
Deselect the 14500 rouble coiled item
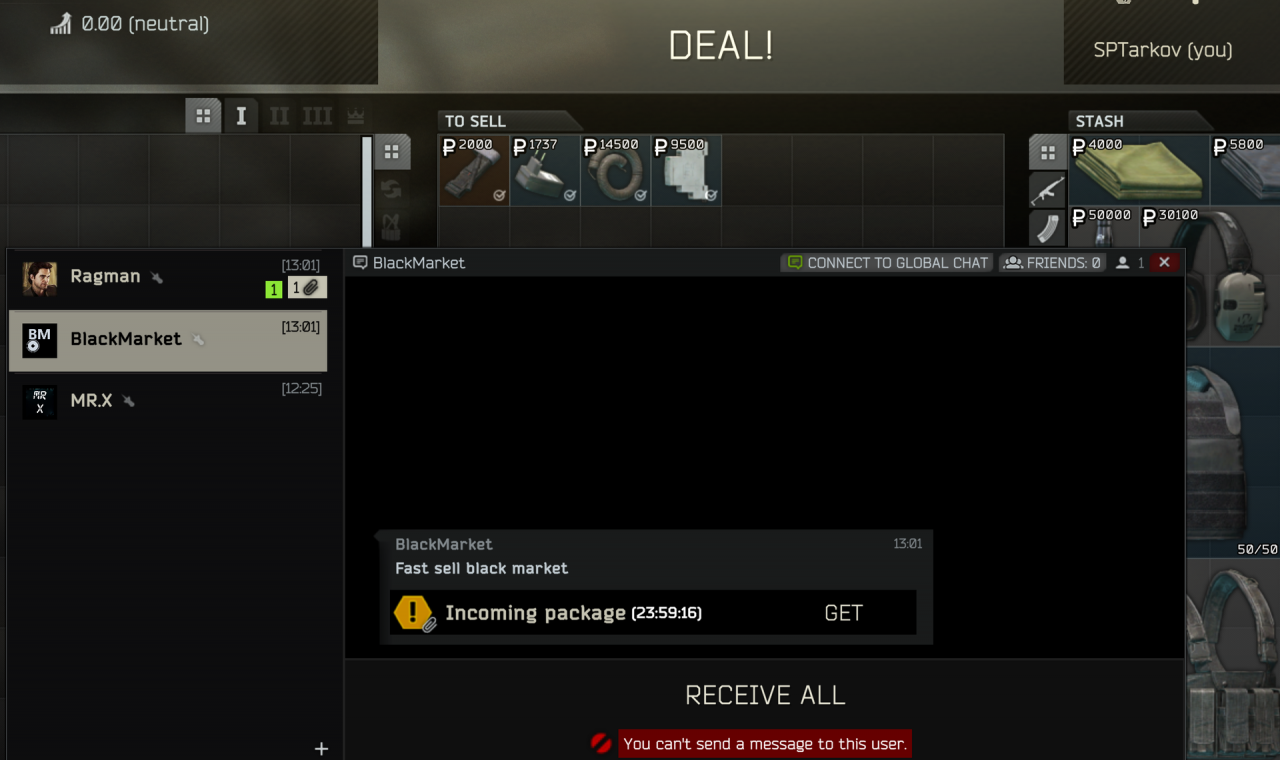click(x=615, y=171)
